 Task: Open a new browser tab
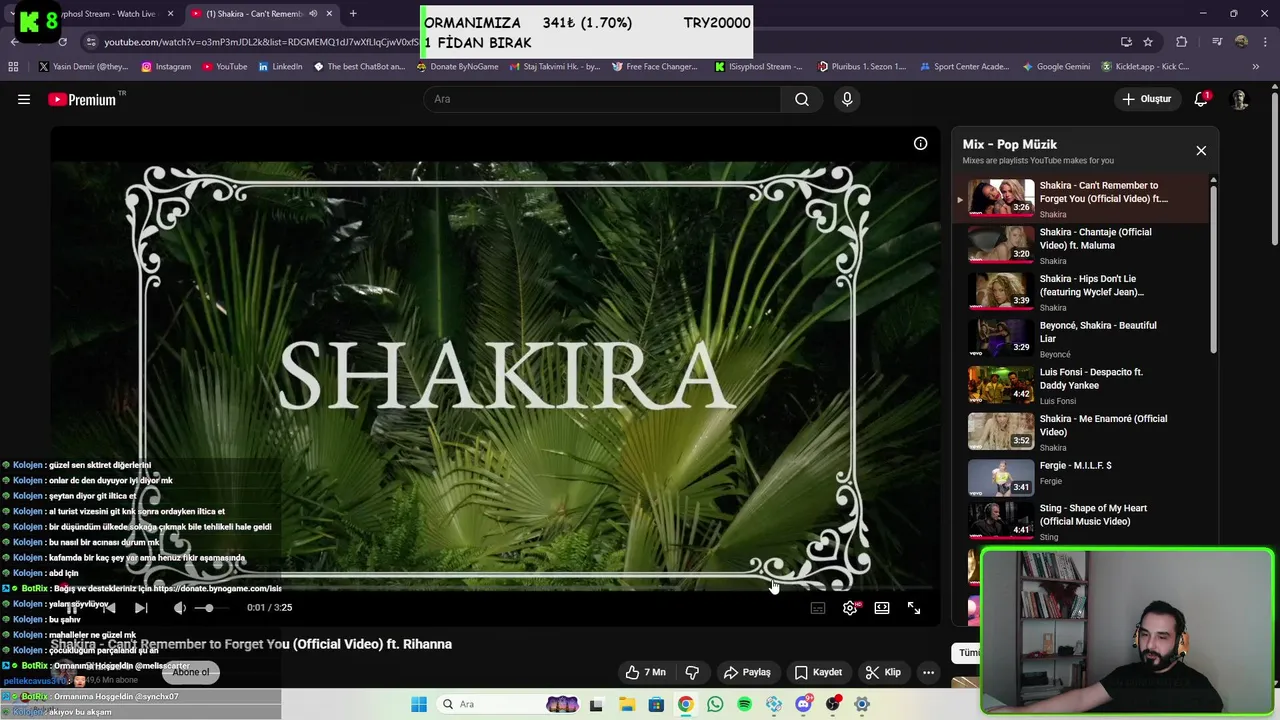tap(353, 14)
